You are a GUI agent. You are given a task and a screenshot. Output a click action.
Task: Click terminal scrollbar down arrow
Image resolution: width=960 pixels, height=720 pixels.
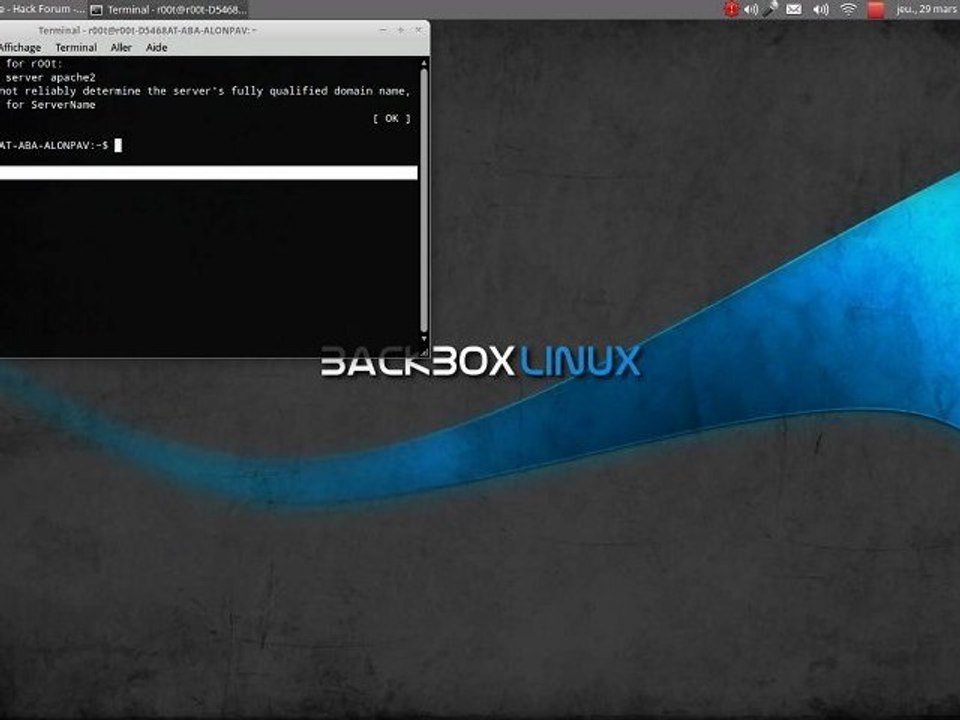[424, 339]
